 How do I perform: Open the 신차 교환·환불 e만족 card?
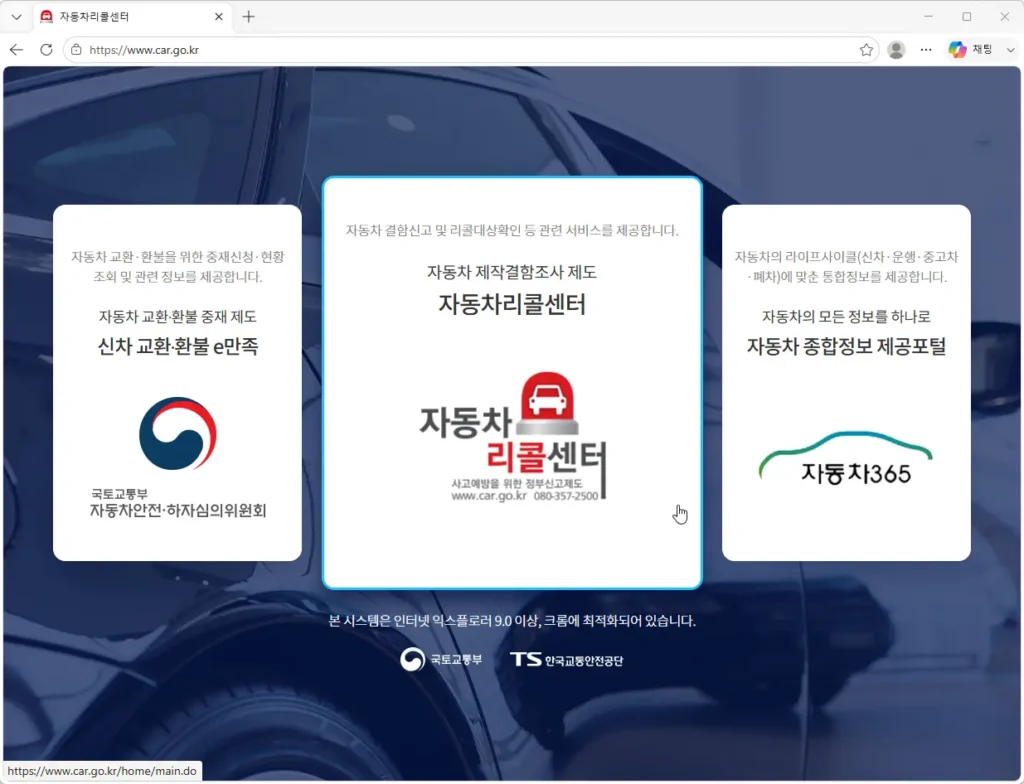click(178, 383)
